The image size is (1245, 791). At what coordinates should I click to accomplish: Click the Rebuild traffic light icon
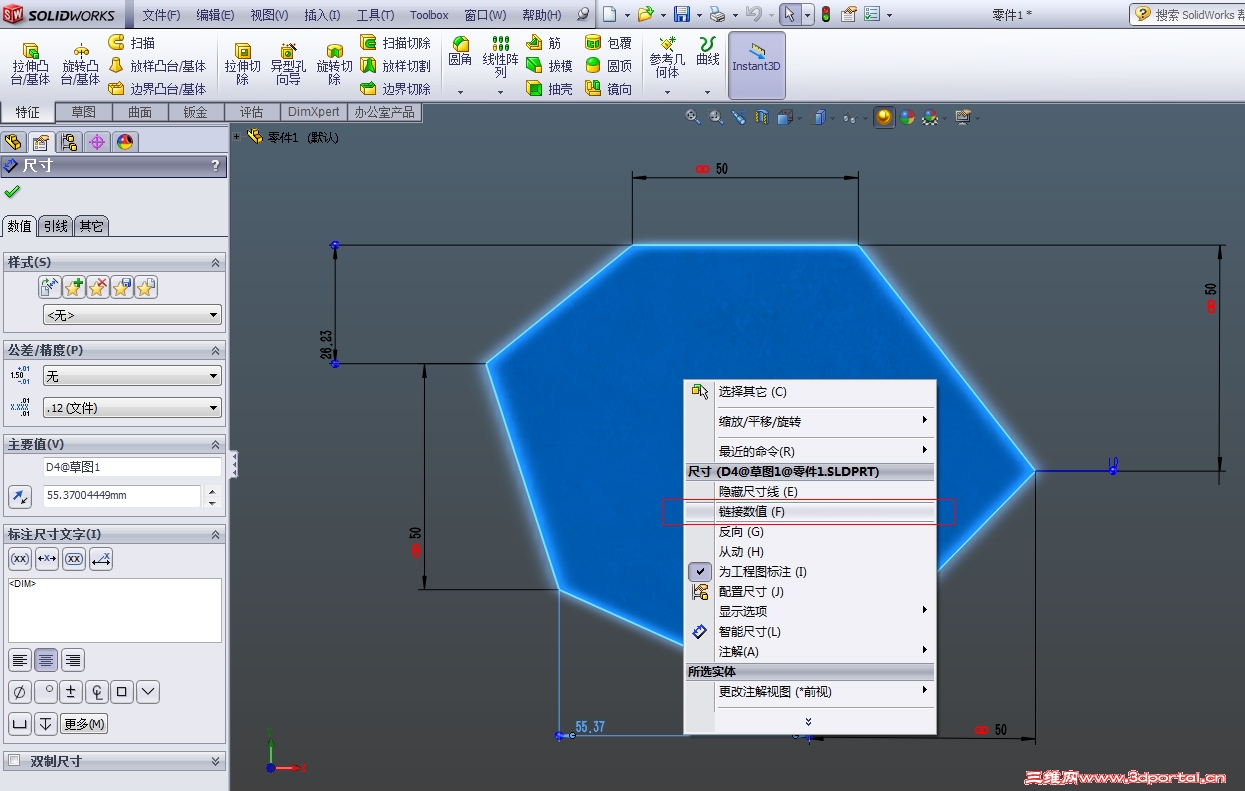pos(825,14)
